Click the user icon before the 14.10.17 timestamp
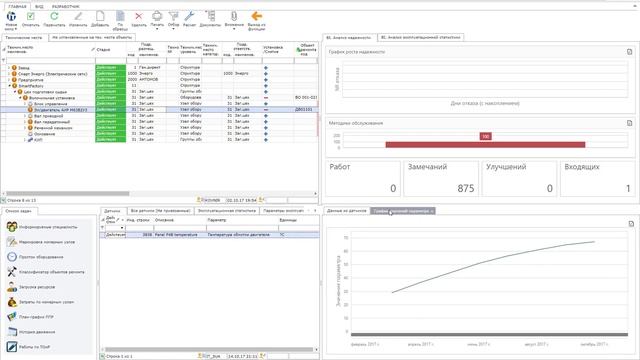Screen dimensions: 640x360 coord(200,356)
